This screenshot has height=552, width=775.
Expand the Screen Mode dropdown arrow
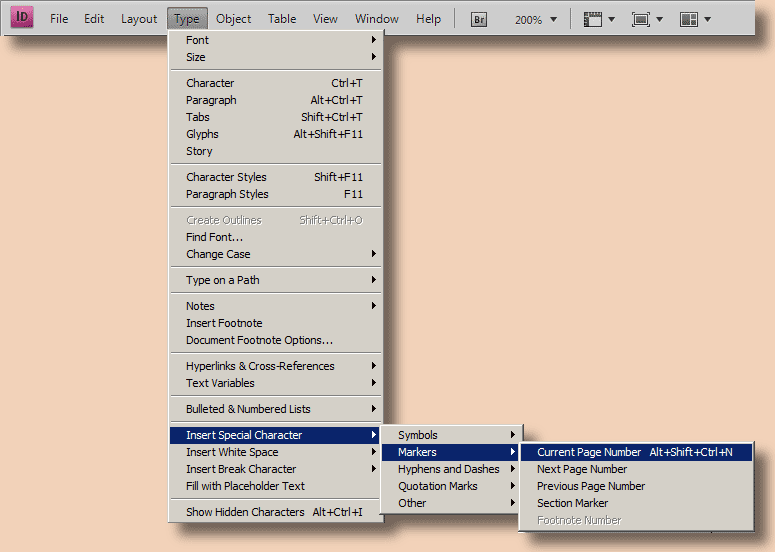659,19
